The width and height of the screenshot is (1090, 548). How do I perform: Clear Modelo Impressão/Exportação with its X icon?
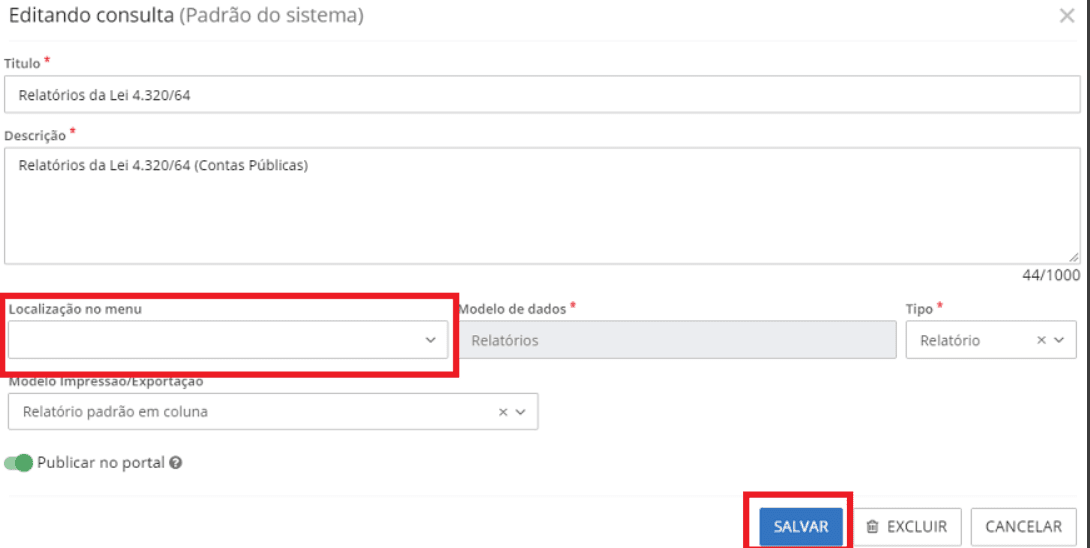(503, 412)
